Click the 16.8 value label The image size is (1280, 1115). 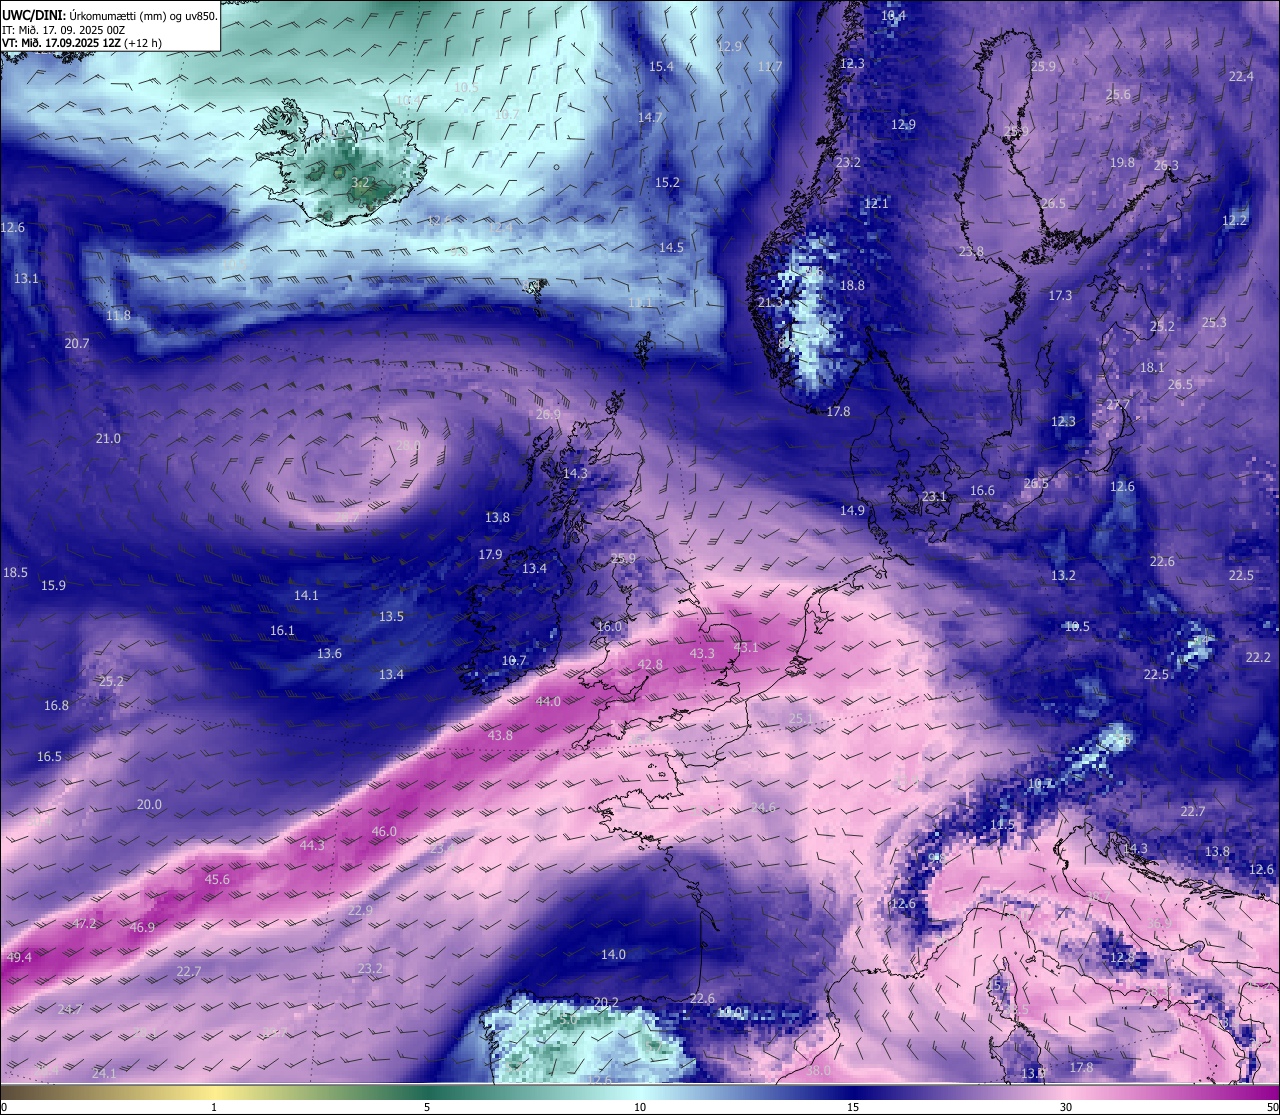point(56,705)
